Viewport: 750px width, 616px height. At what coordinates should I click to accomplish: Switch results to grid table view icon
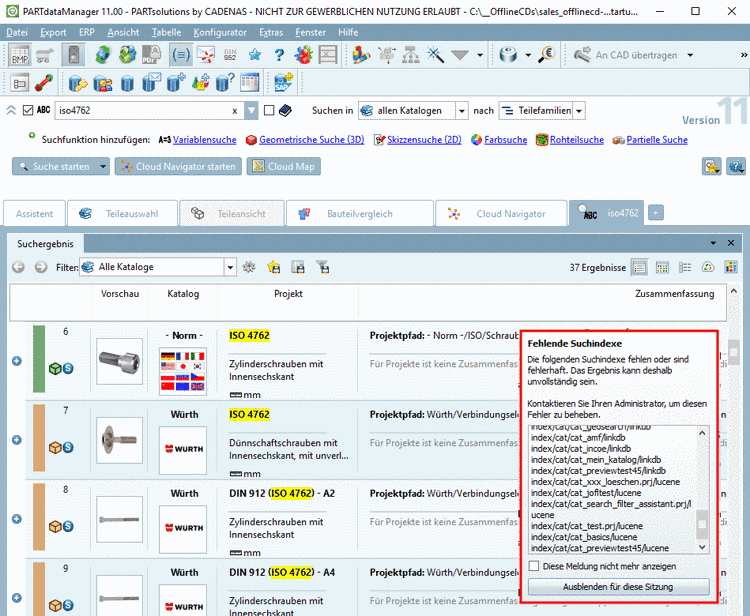pyautogui.click(x=662, y=267)
